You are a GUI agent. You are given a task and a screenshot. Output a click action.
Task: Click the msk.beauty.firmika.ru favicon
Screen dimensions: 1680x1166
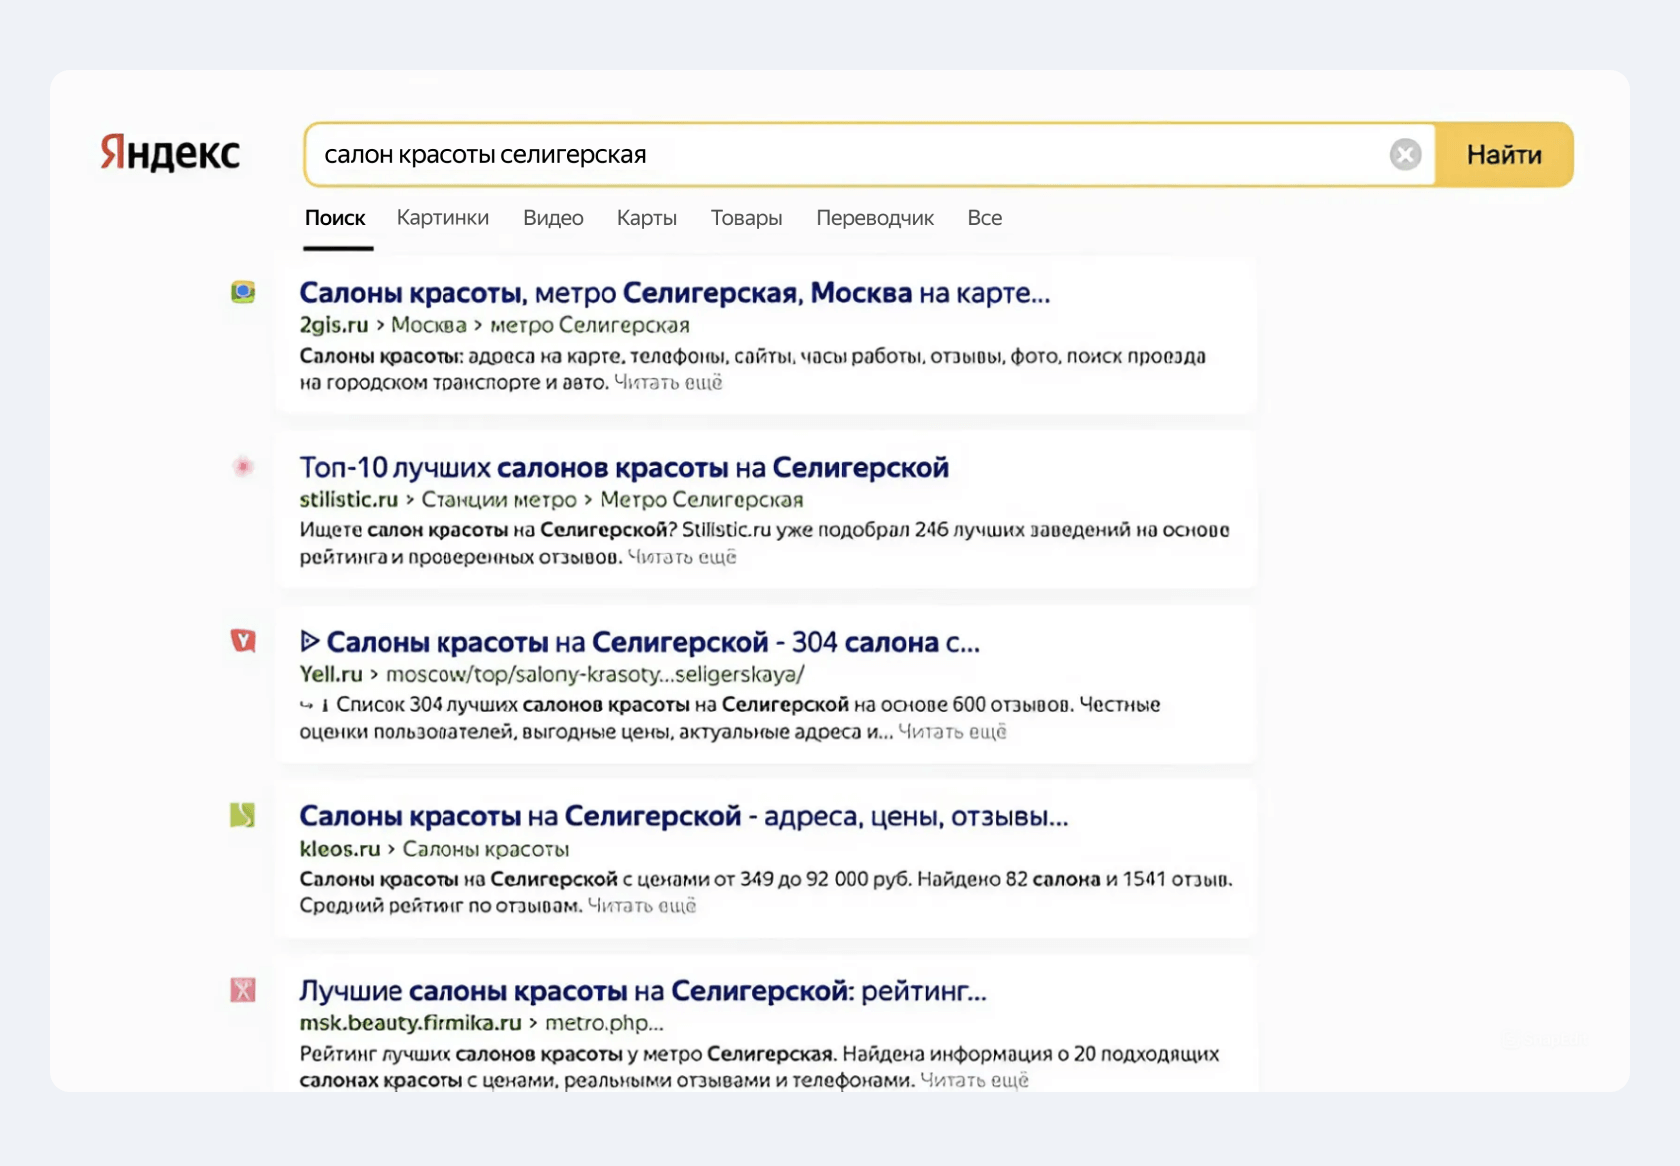(x=243, y=990)
